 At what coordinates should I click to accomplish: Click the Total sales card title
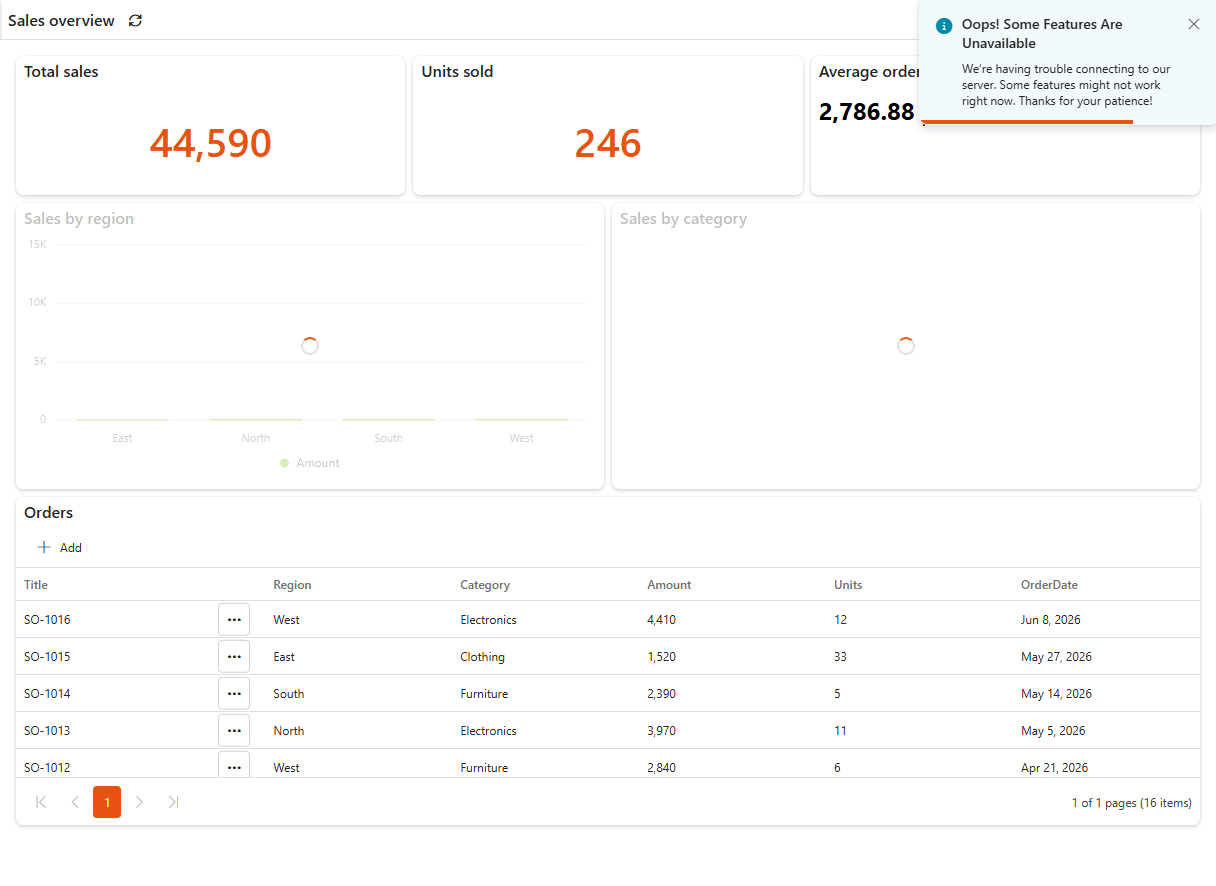[x=61, y=72]
